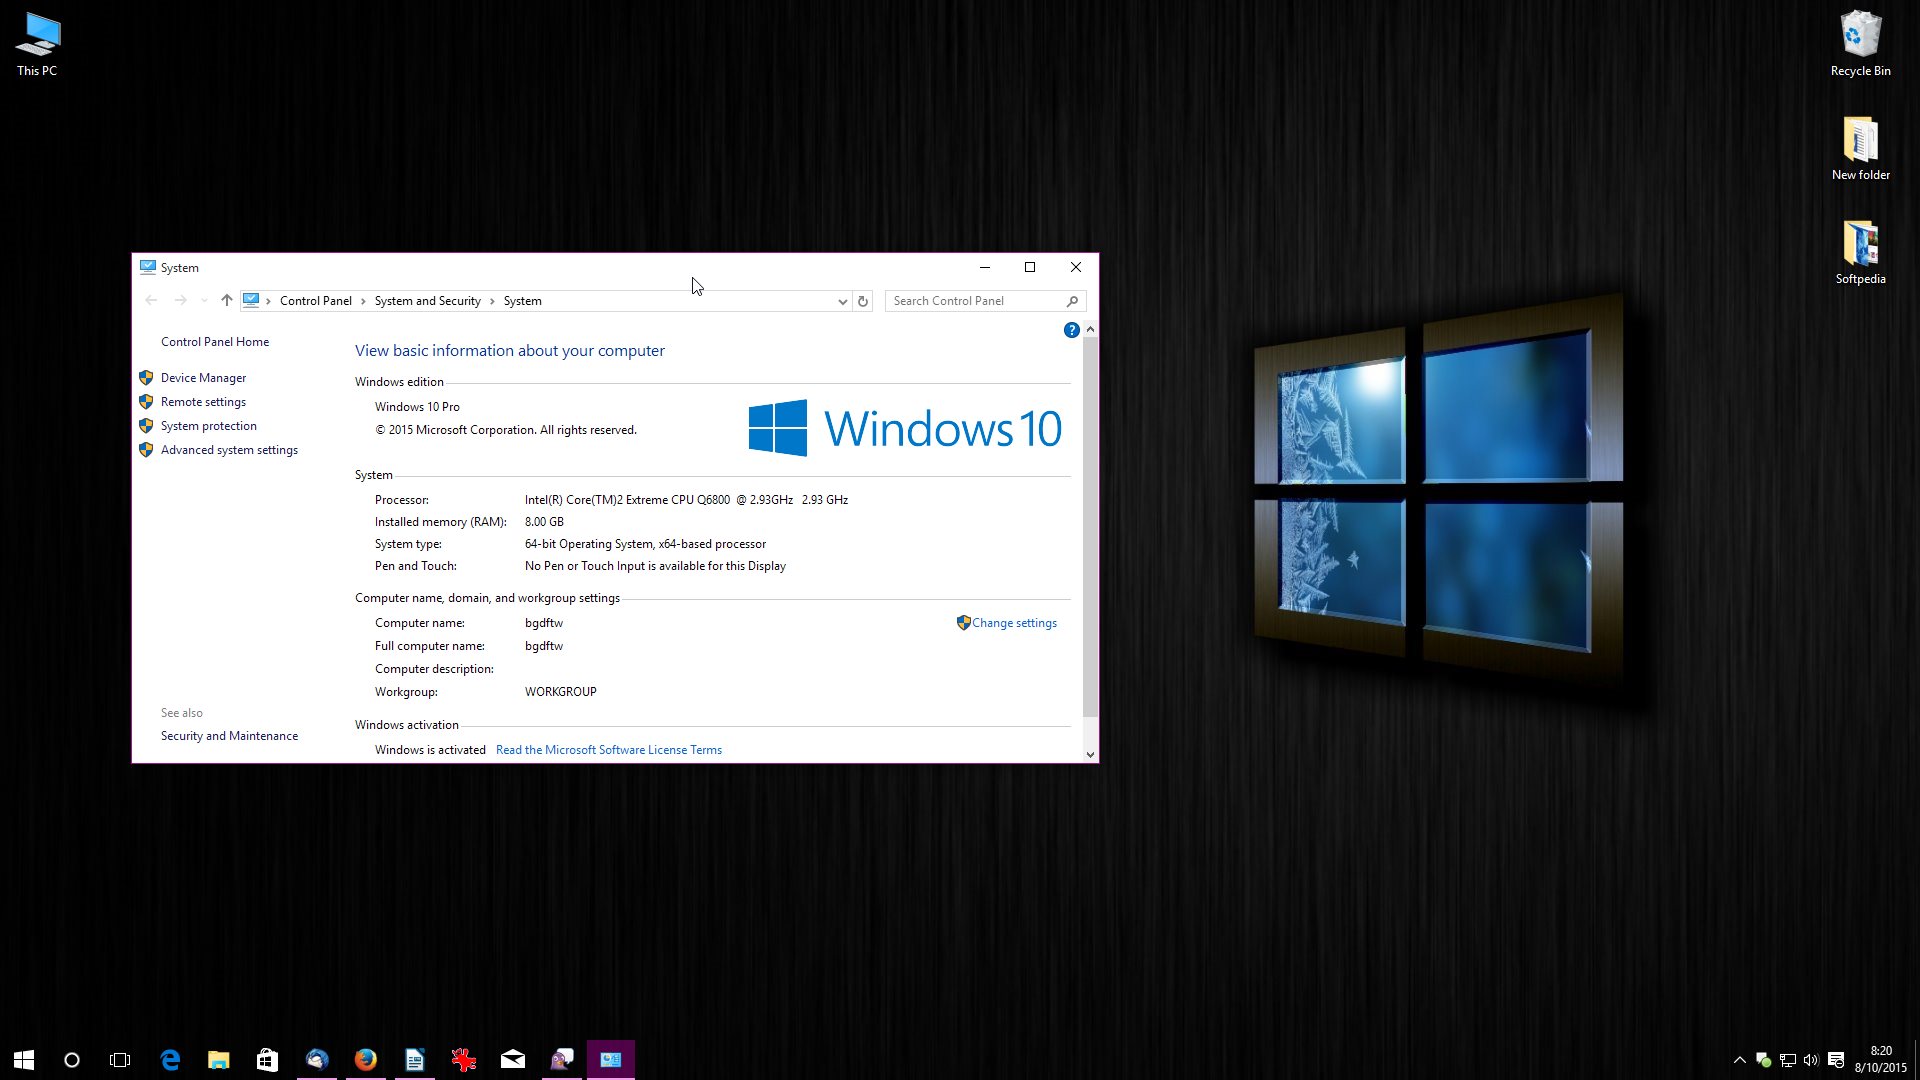
Task: Open address bar history dropdown
Action: point(842,301)
